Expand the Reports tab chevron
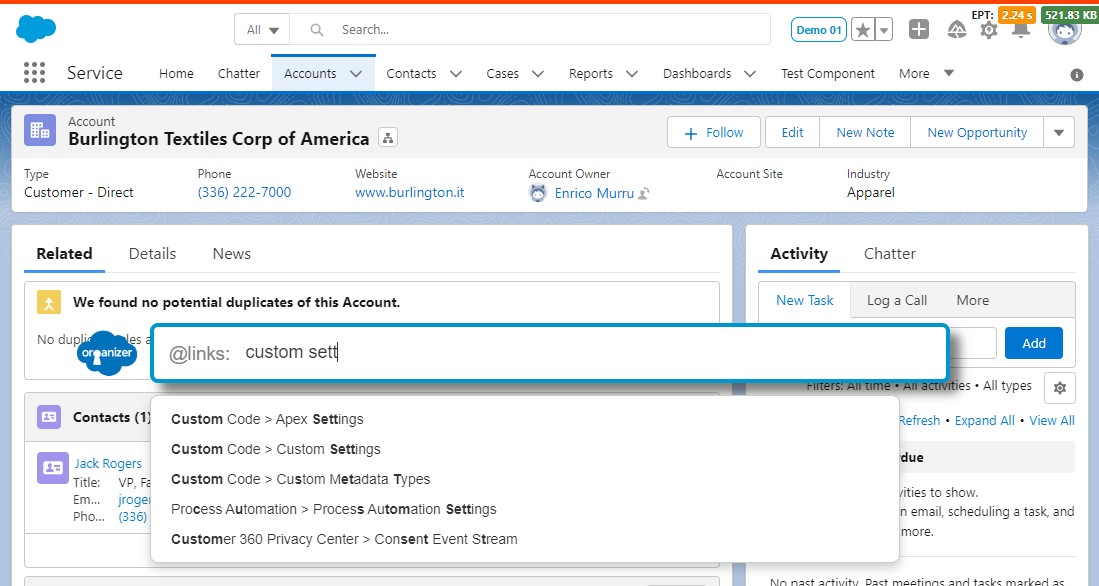 [632, 74]
